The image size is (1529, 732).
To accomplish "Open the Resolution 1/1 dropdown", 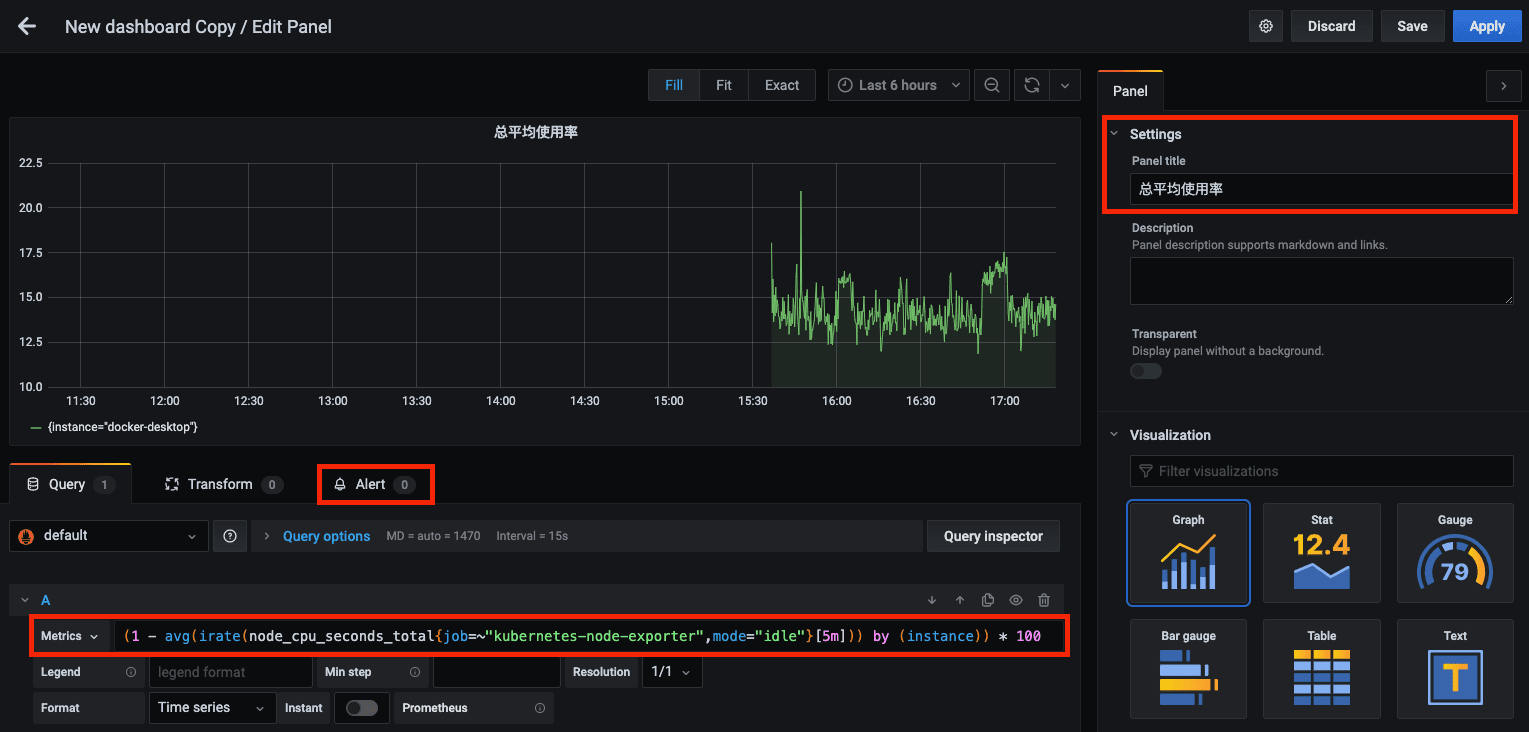I will coord(671,672).
